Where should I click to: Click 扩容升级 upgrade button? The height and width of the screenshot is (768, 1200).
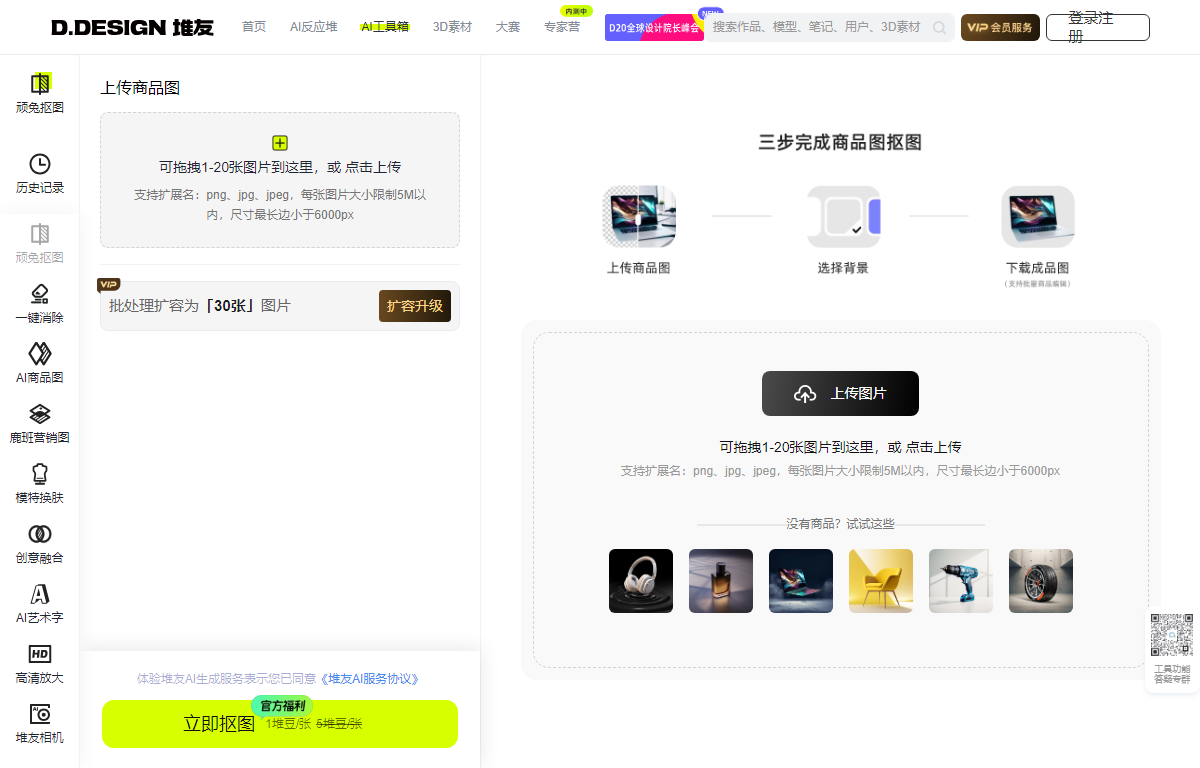tap(415, 306)
